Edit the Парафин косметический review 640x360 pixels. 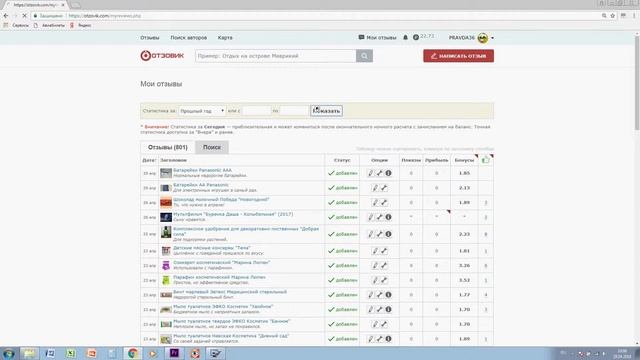click(x=375, y=280)
